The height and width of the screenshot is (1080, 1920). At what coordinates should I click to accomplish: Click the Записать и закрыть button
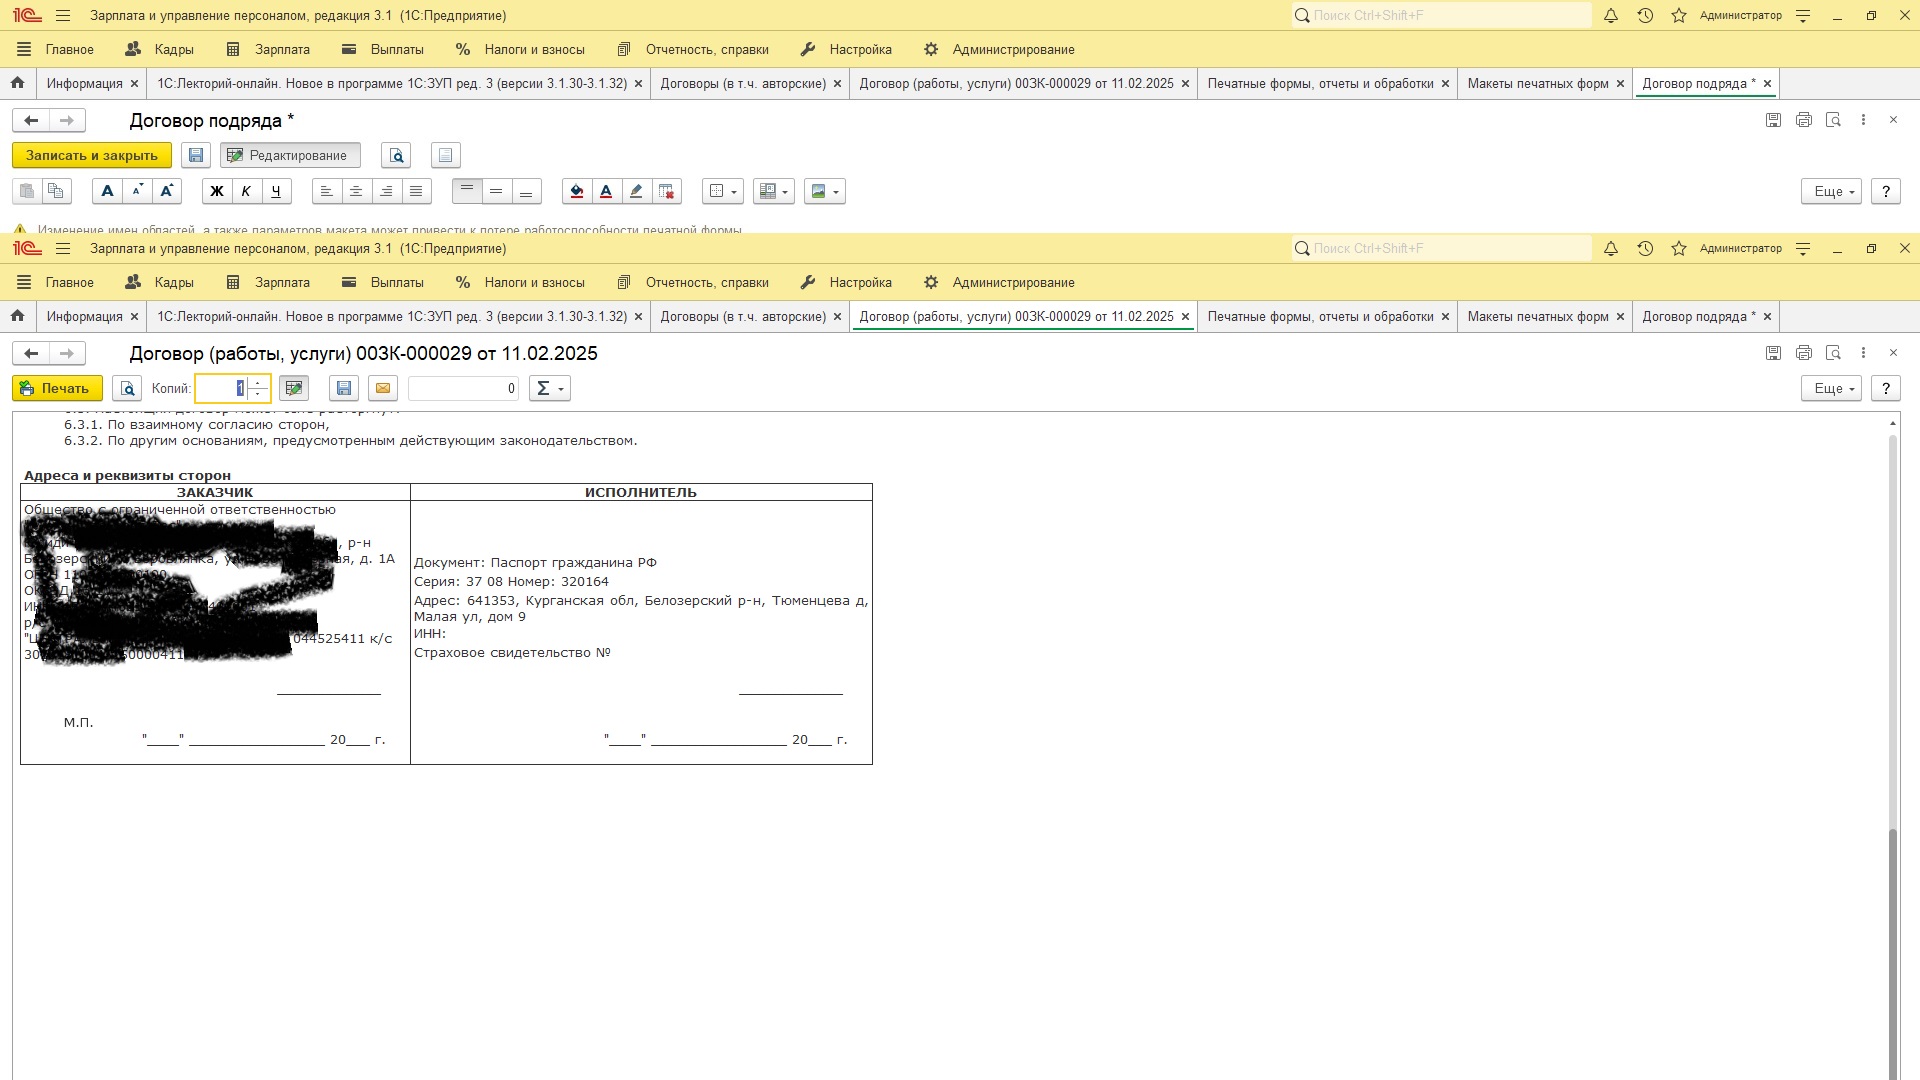(x=91, y=155)
